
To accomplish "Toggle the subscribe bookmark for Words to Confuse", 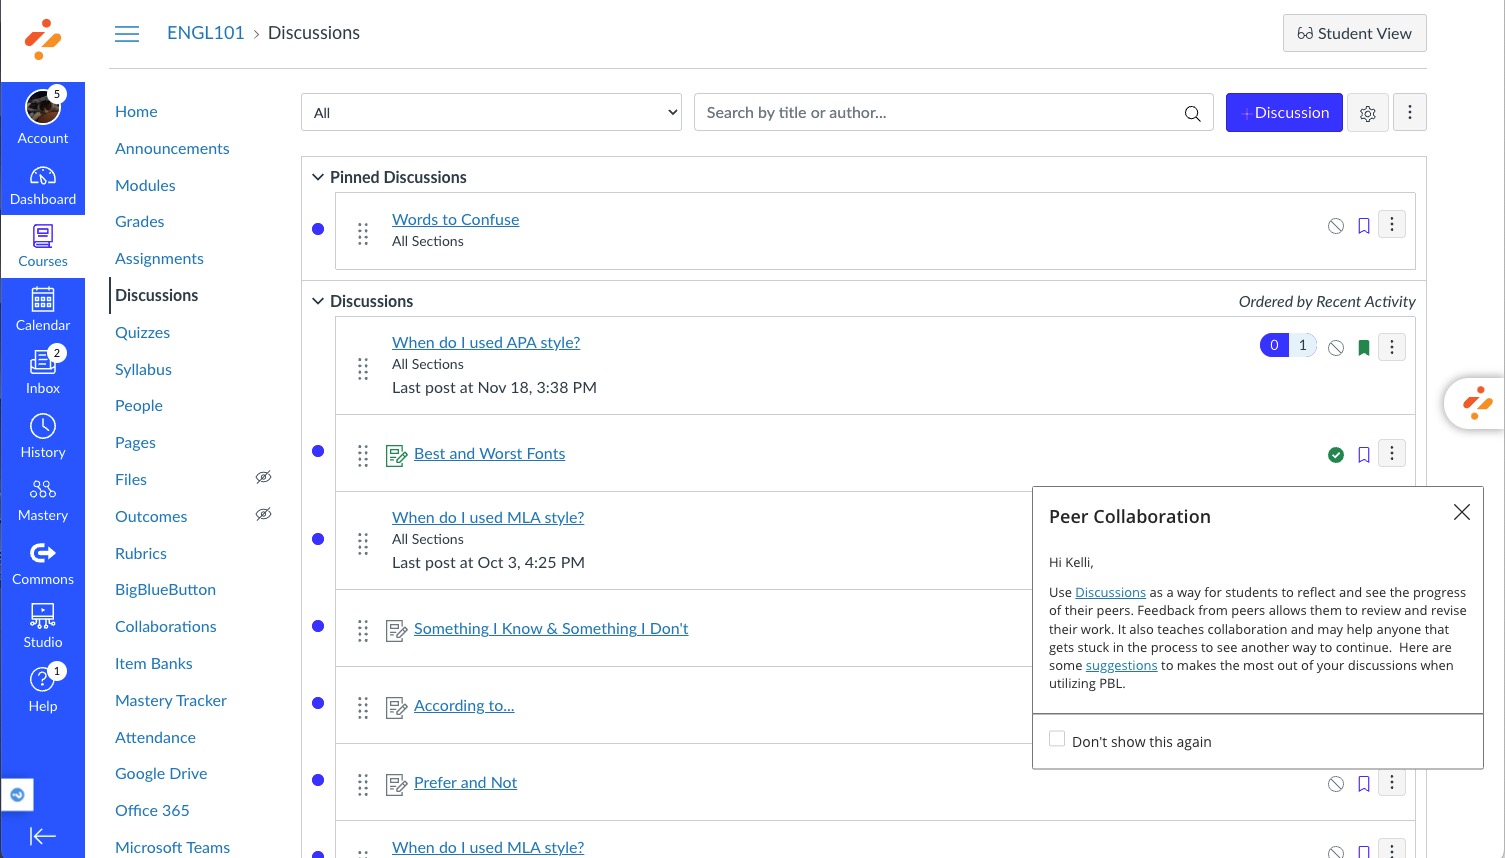I will click(1363, 226).
